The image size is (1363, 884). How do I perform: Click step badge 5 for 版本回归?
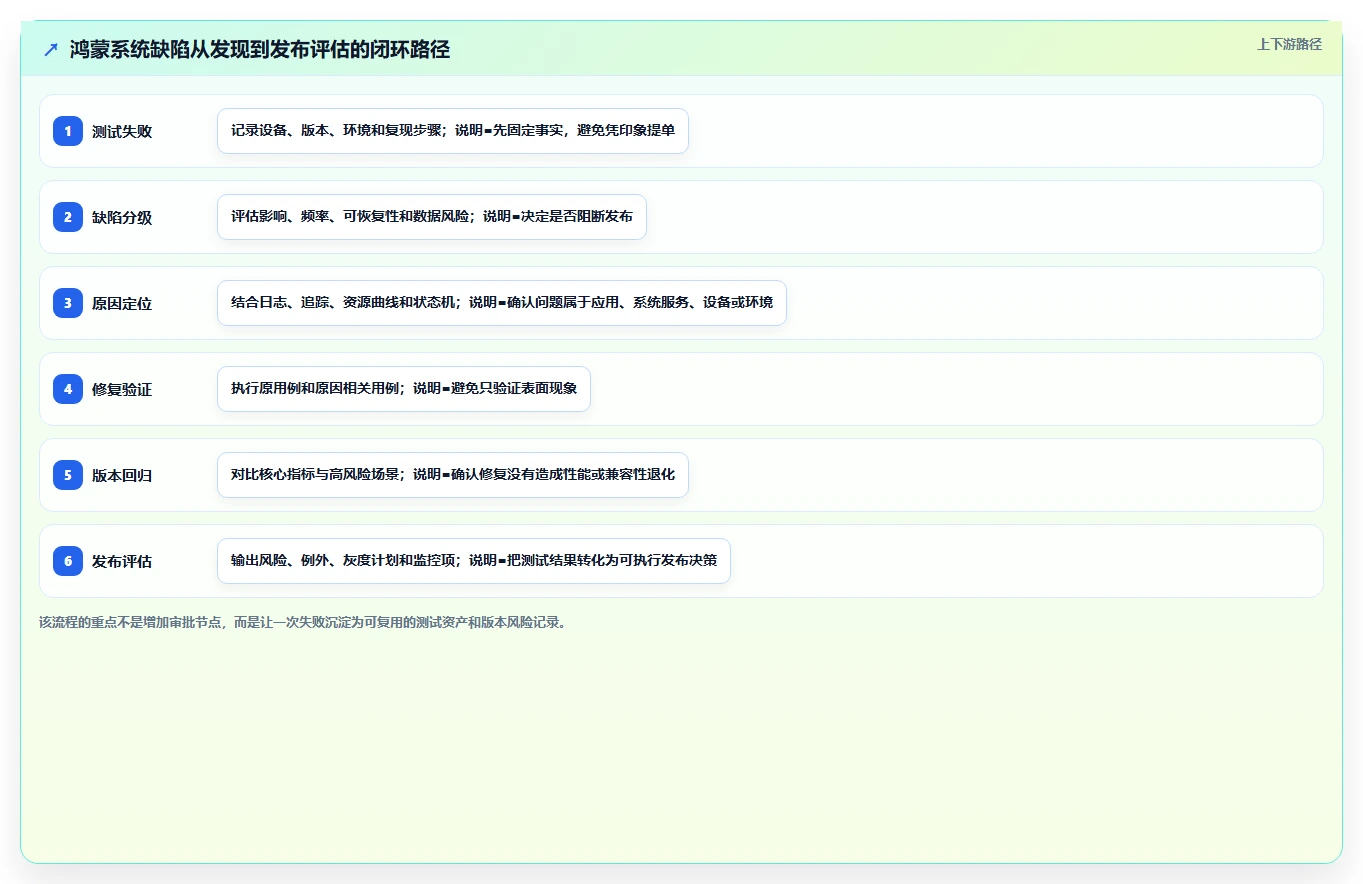pyautogui.click(x=68, y=475)
